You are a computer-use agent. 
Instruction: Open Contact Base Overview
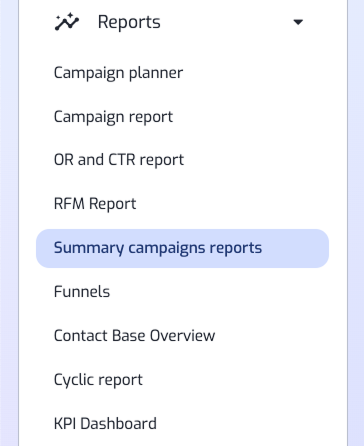coord(134,336)
